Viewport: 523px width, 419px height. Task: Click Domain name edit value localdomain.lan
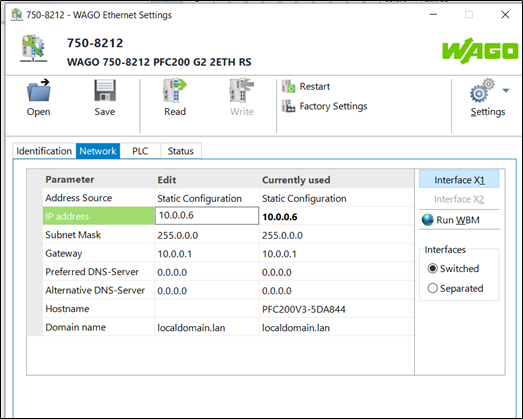pos(191,328)
